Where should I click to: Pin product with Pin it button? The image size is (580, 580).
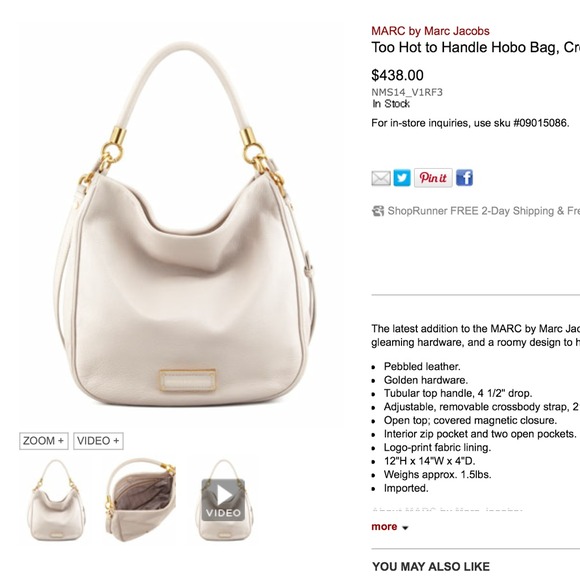(433, 178)
